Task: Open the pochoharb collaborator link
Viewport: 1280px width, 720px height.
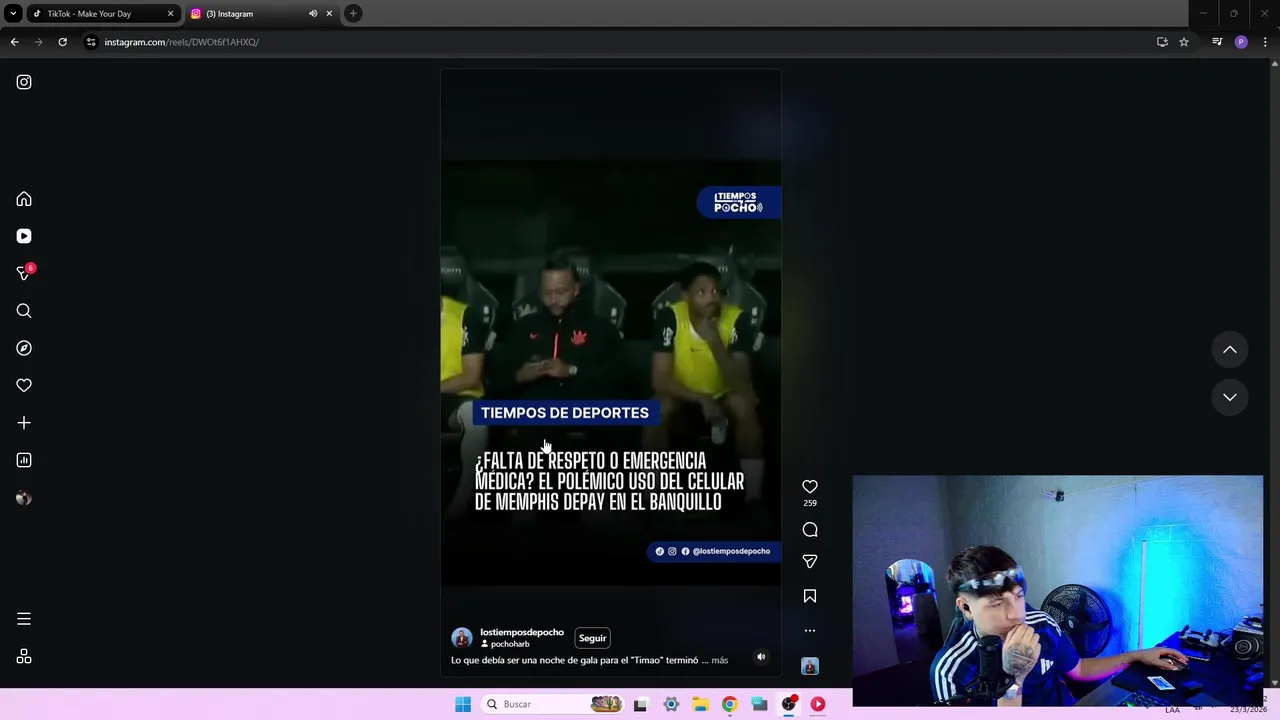Action: point(510,644)
